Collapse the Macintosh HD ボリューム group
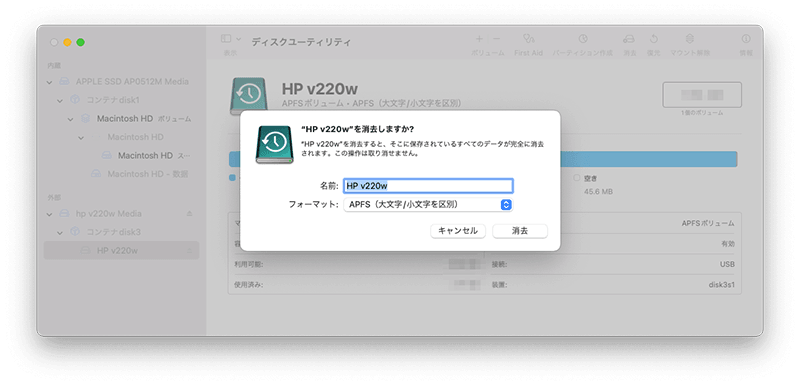Image resolution: width=800 pixels, height=385 pixels. point(71,119)
